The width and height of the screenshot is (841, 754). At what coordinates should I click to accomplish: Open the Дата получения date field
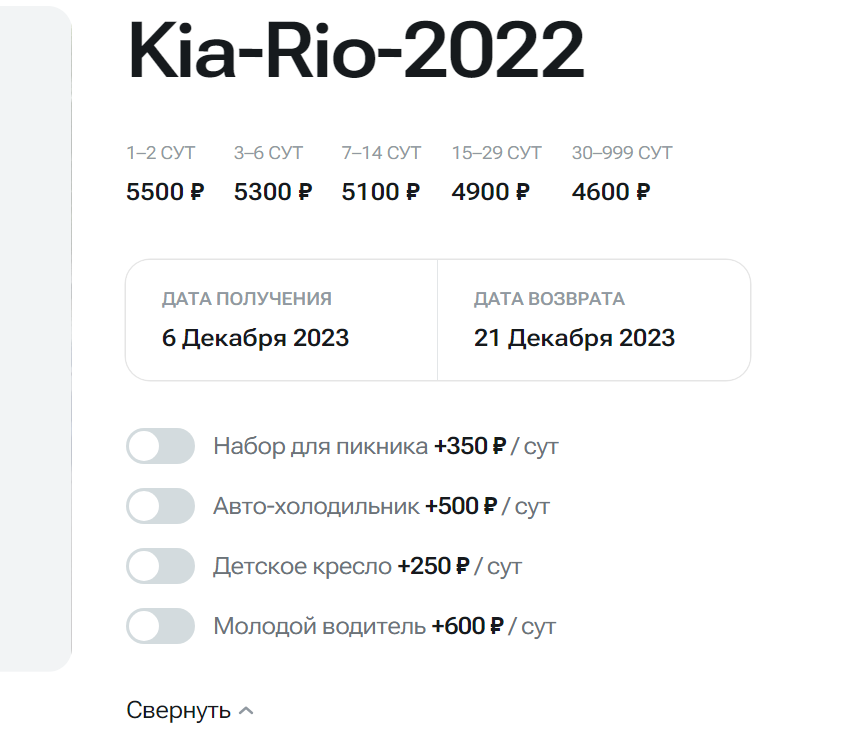281,320
